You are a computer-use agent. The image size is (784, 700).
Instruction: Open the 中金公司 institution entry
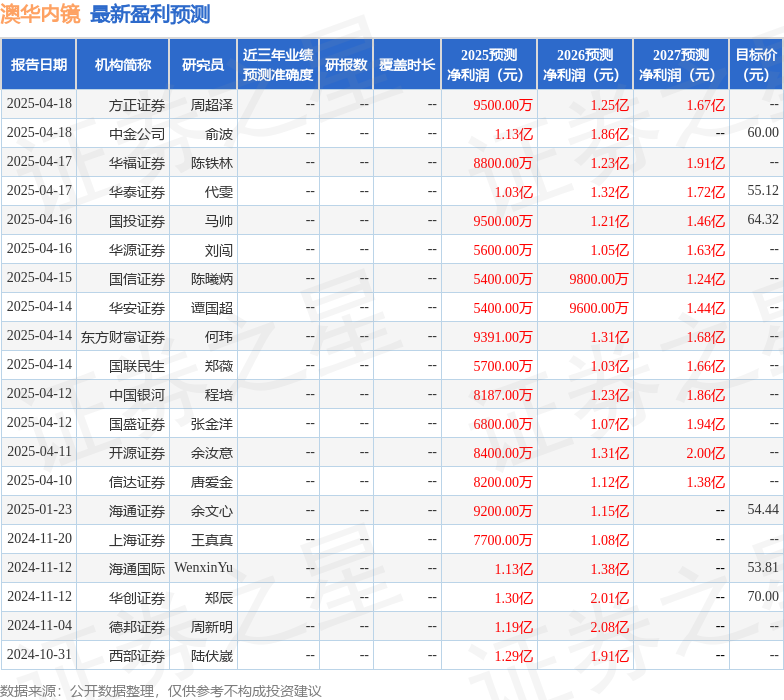137,134
